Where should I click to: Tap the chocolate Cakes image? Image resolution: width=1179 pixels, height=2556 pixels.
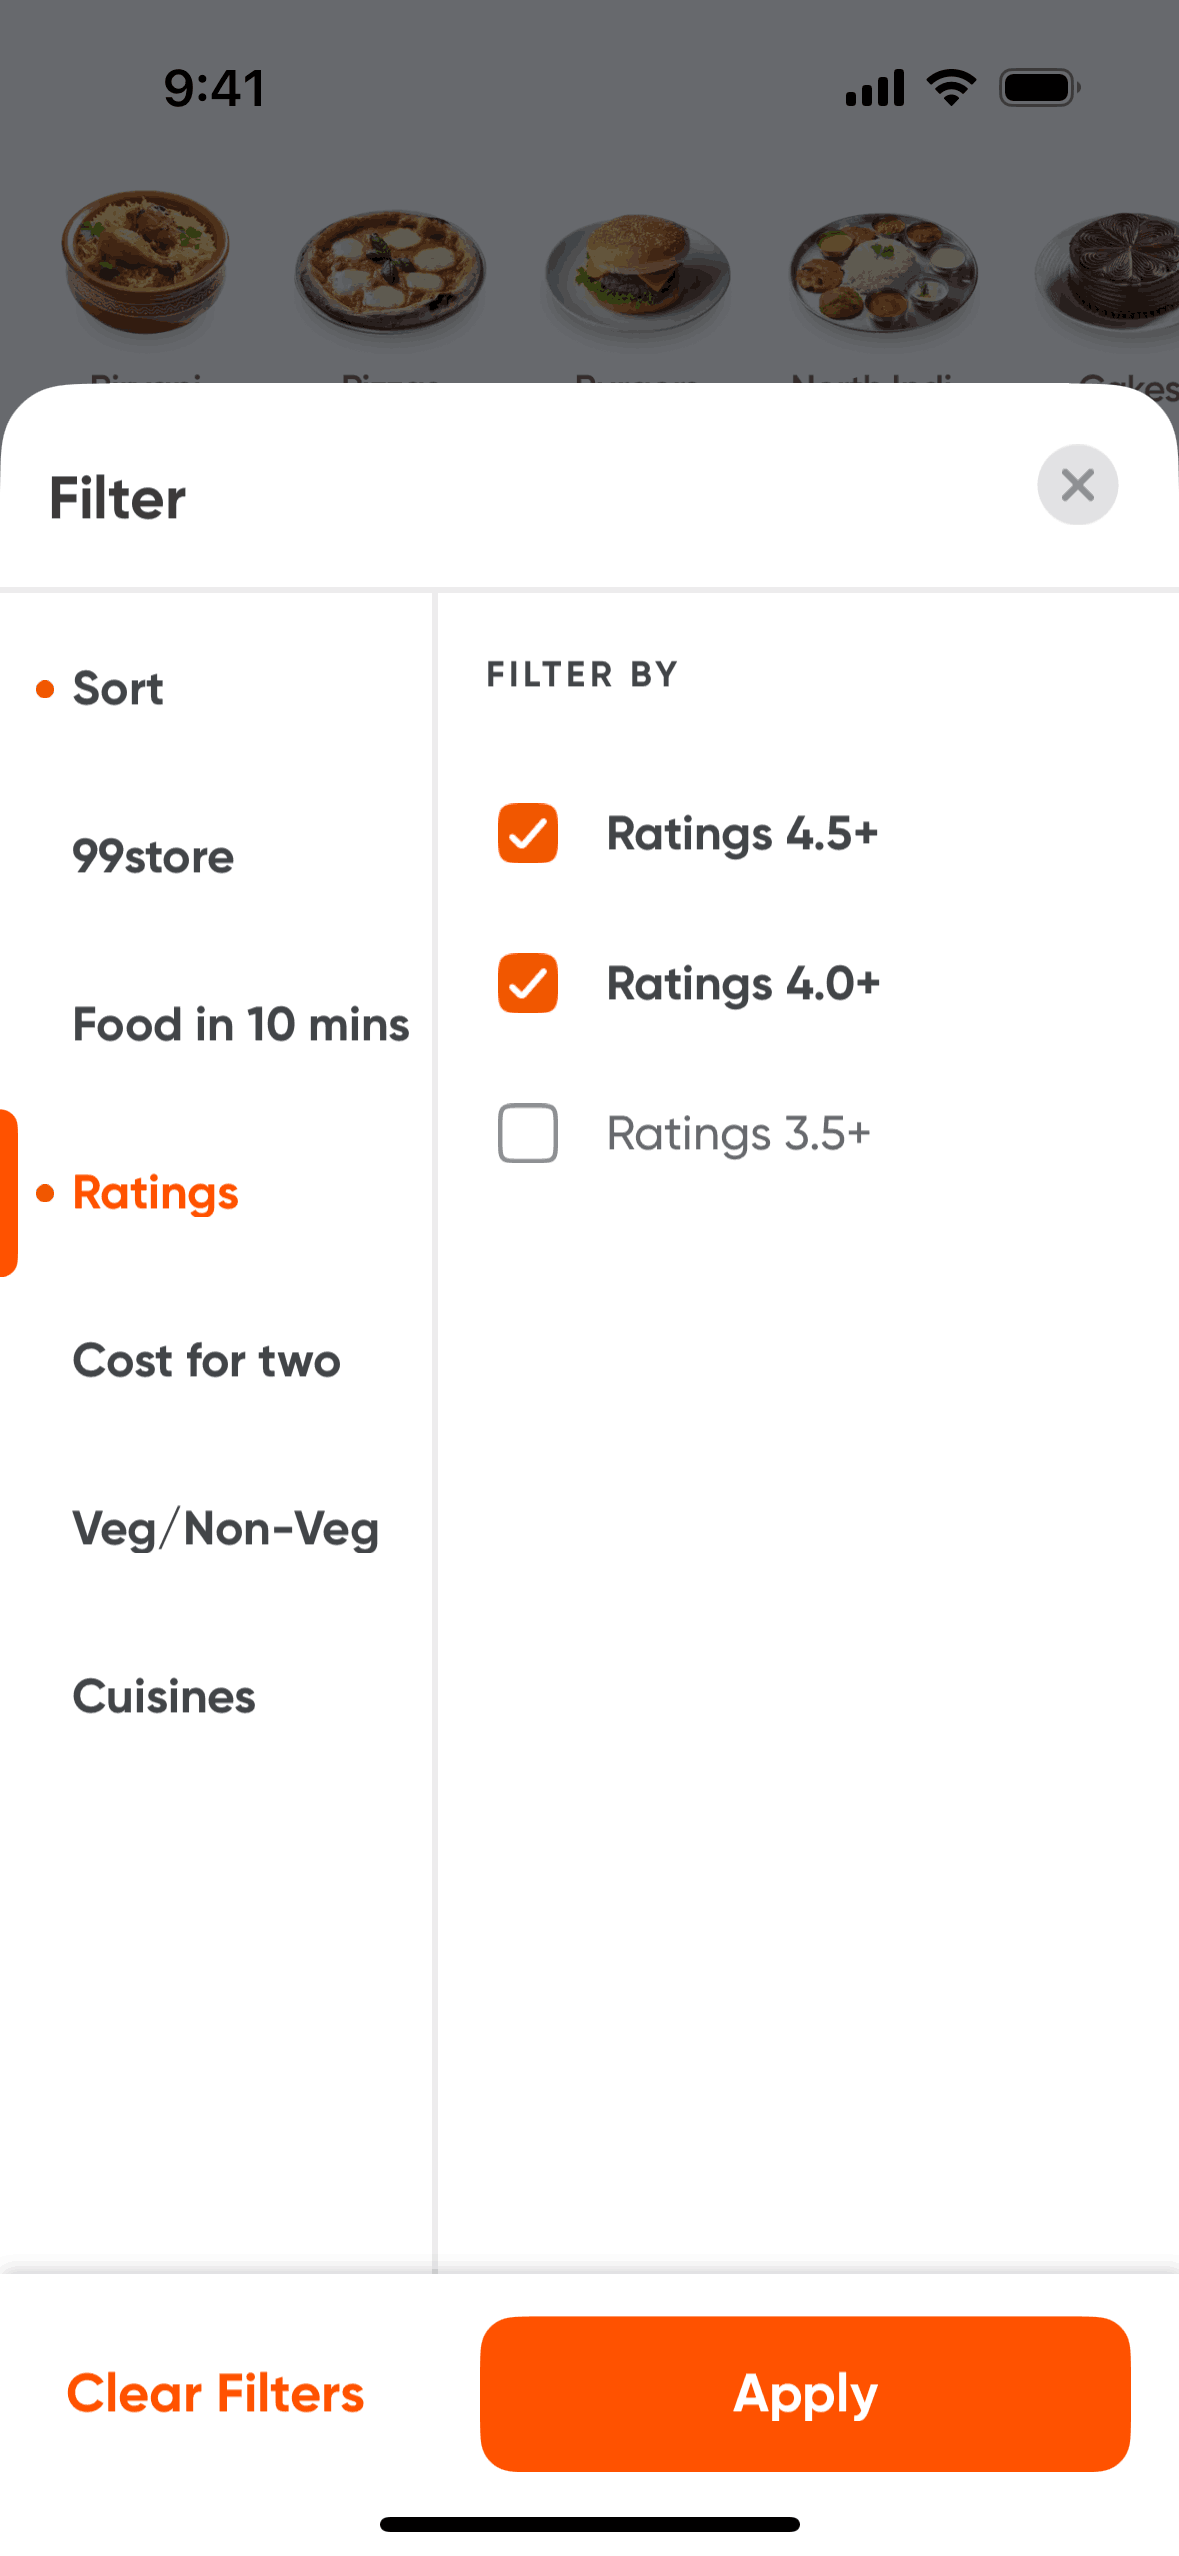click(x=1112, y=270)
